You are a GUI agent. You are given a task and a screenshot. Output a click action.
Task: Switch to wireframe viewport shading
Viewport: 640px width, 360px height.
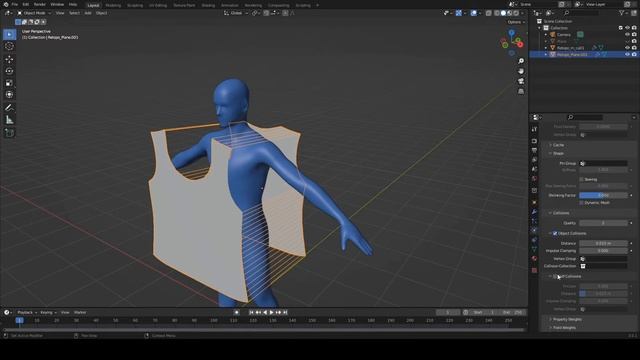497,13
